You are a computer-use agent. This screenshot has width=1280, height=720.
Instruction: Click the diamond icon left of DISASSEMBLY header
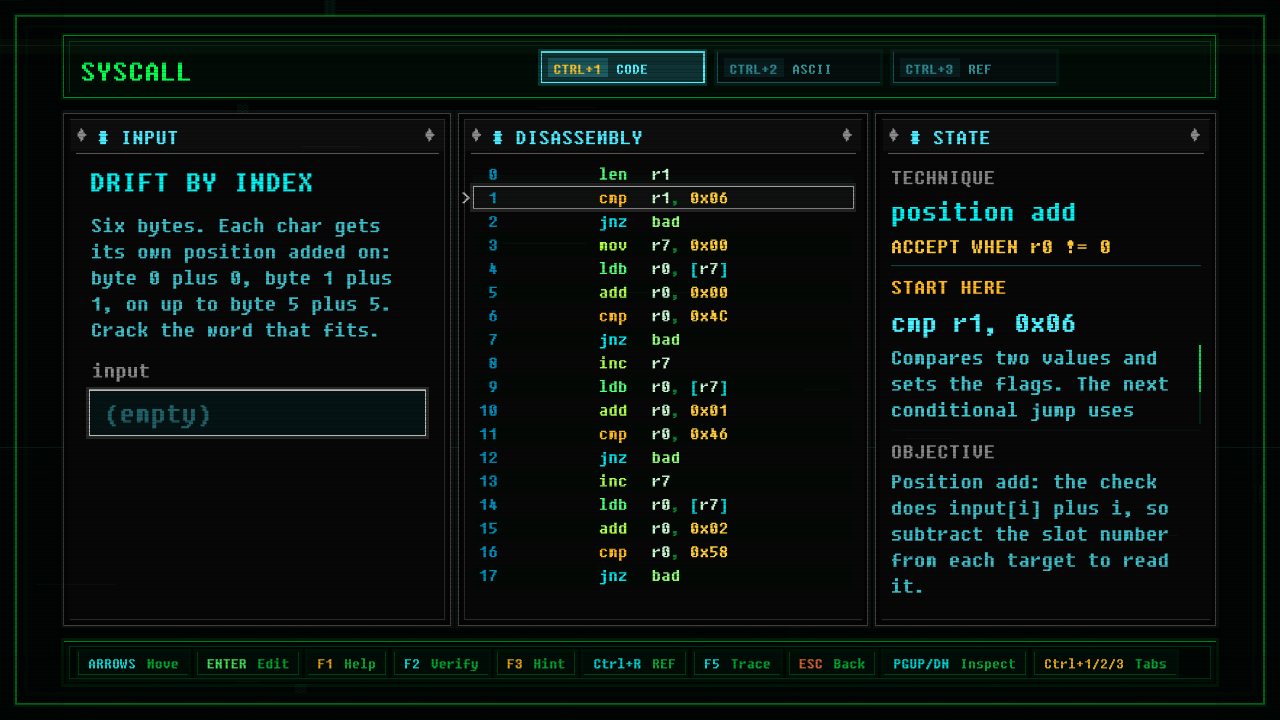(x=476, y=136)
